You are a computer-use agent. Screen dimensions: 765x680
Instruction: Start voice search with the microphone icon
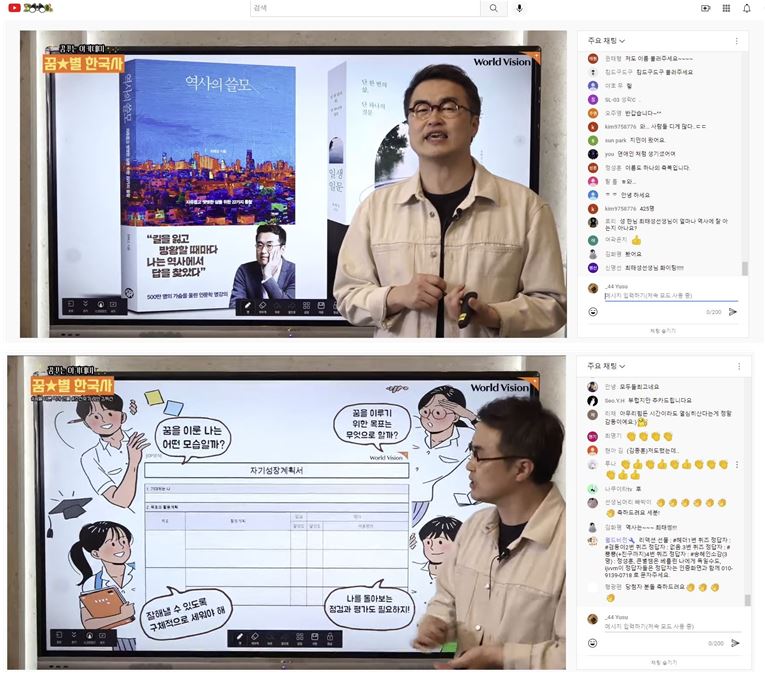[519, 8]
